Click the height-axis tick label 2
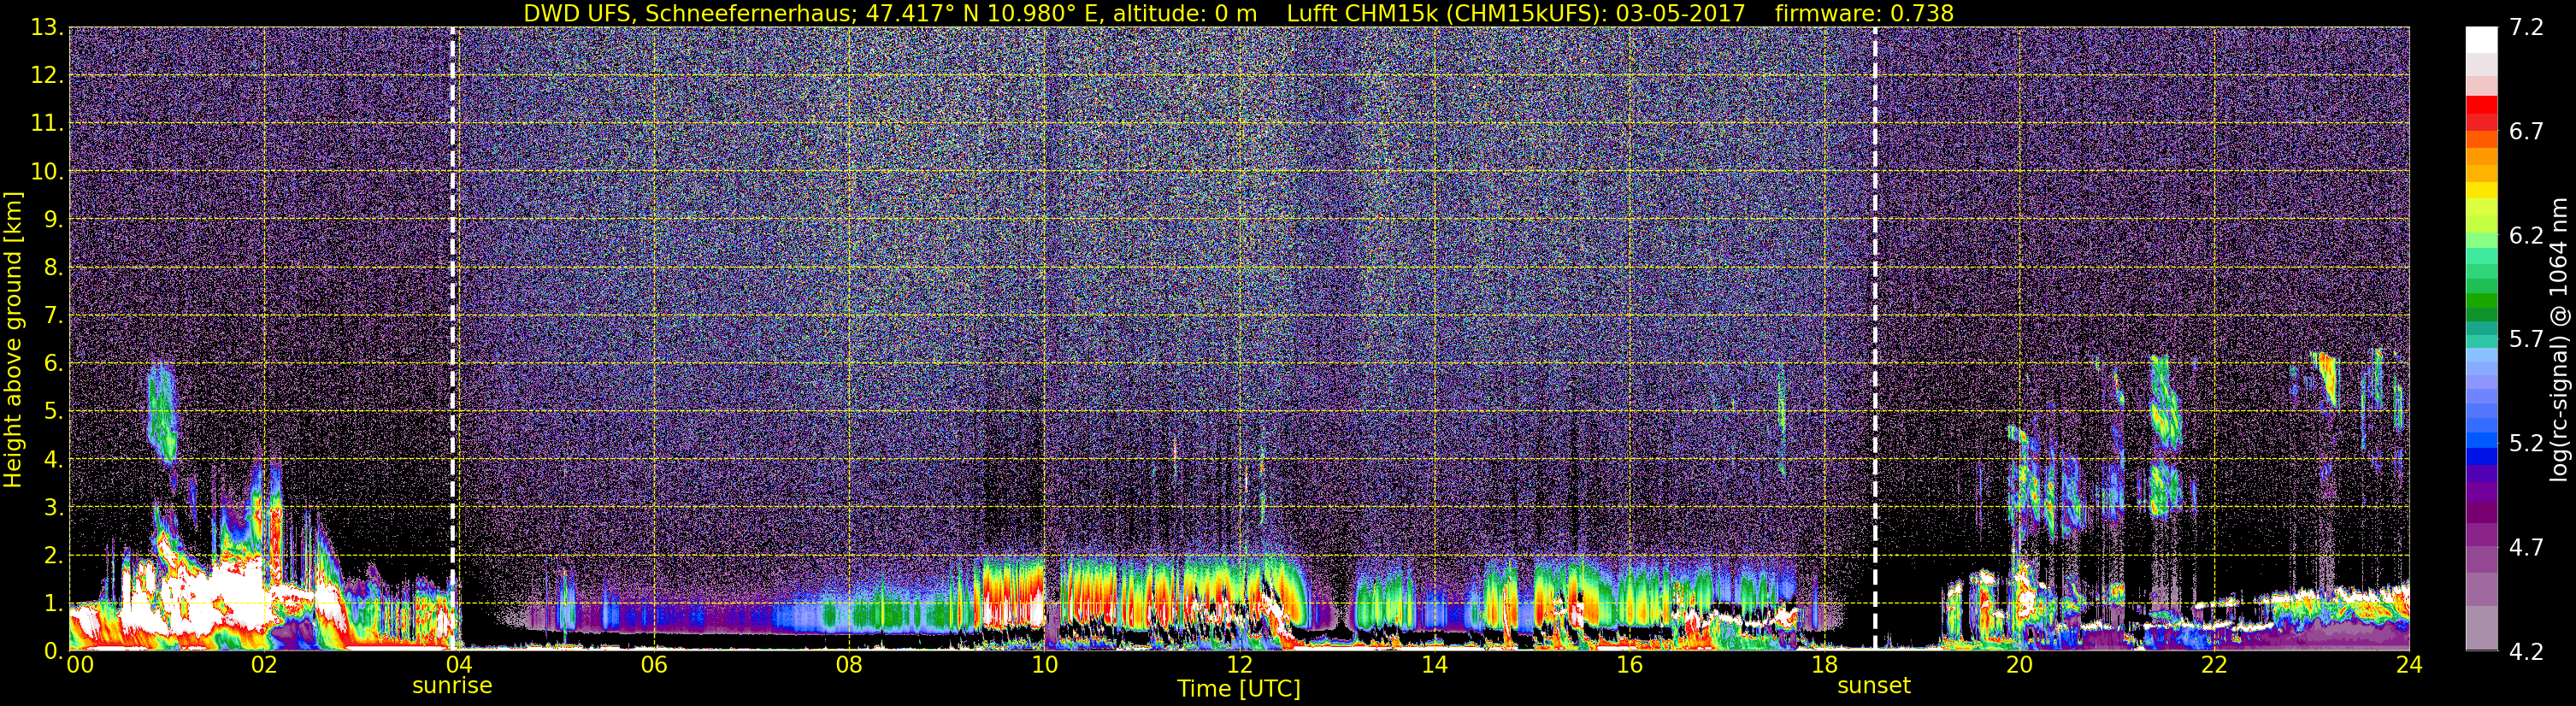 [x=54, y=556]
